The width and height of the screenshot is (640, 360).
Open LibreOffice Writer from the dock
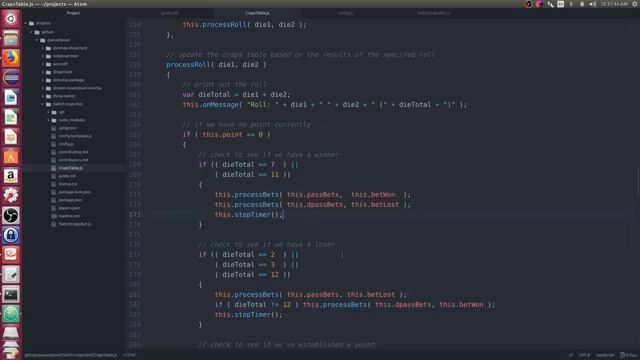(11, 98)
